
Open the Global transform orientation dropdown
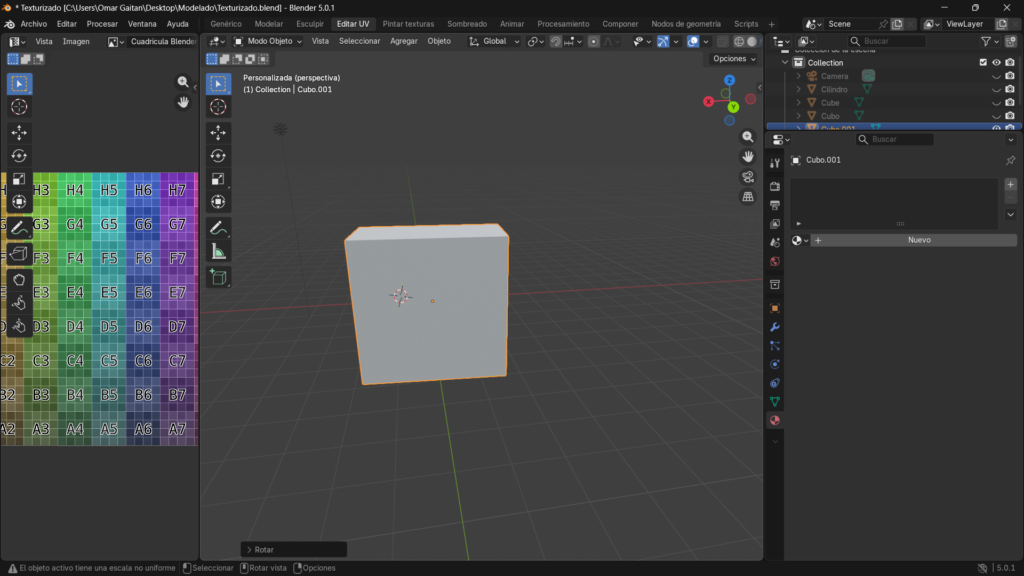click(495, 41)
